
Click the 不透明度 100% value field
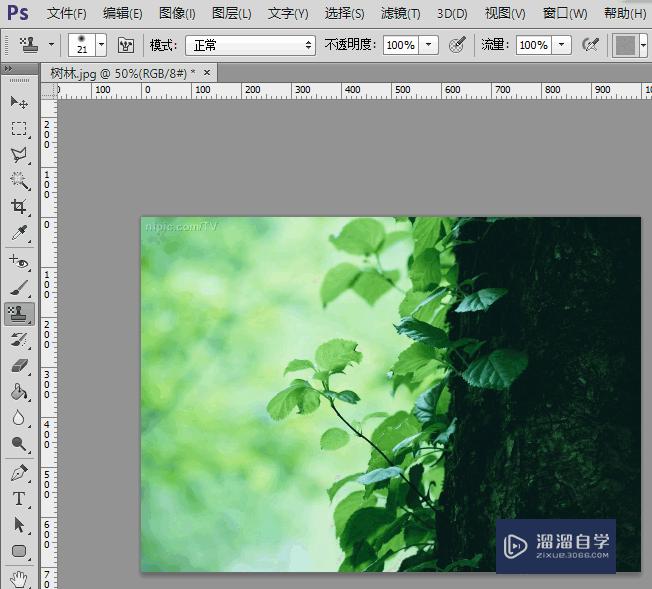click(401, 45)
